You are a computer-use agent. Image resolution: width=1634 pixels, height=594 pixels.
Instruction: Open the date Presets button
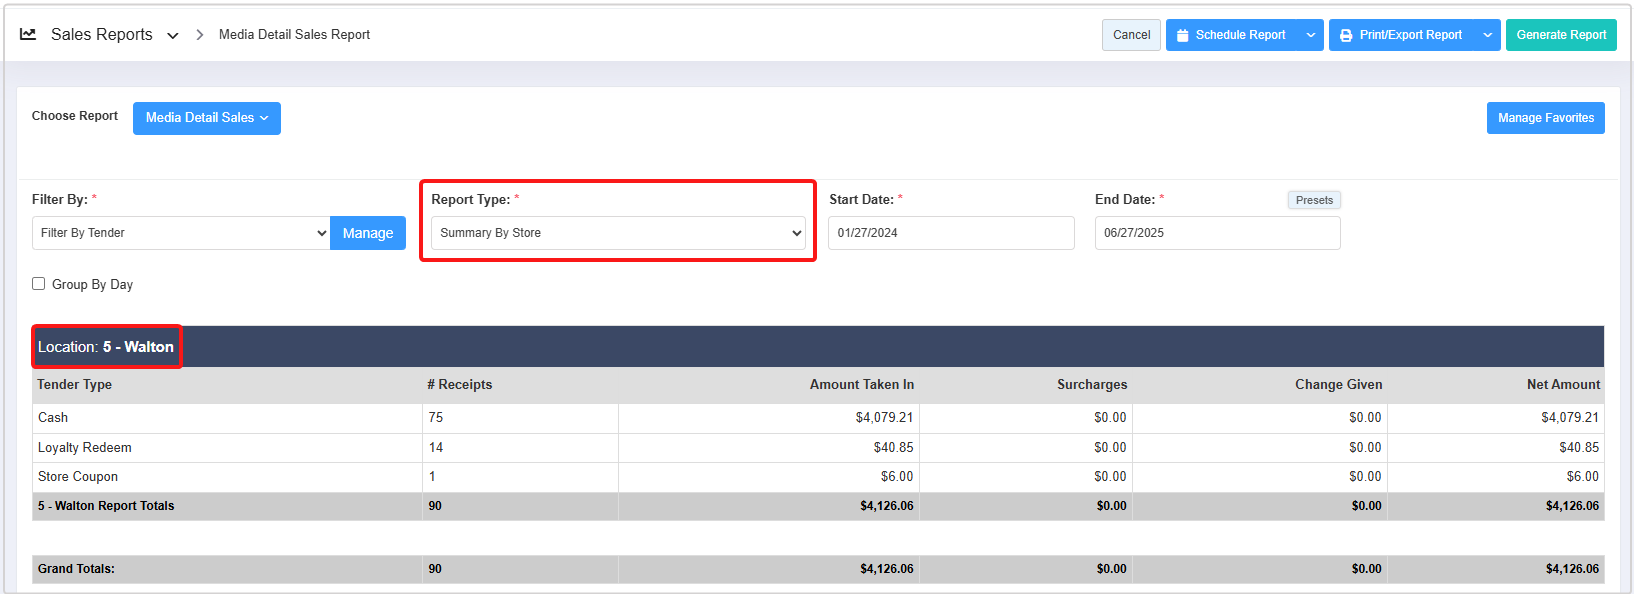[x=1313, y=200]
